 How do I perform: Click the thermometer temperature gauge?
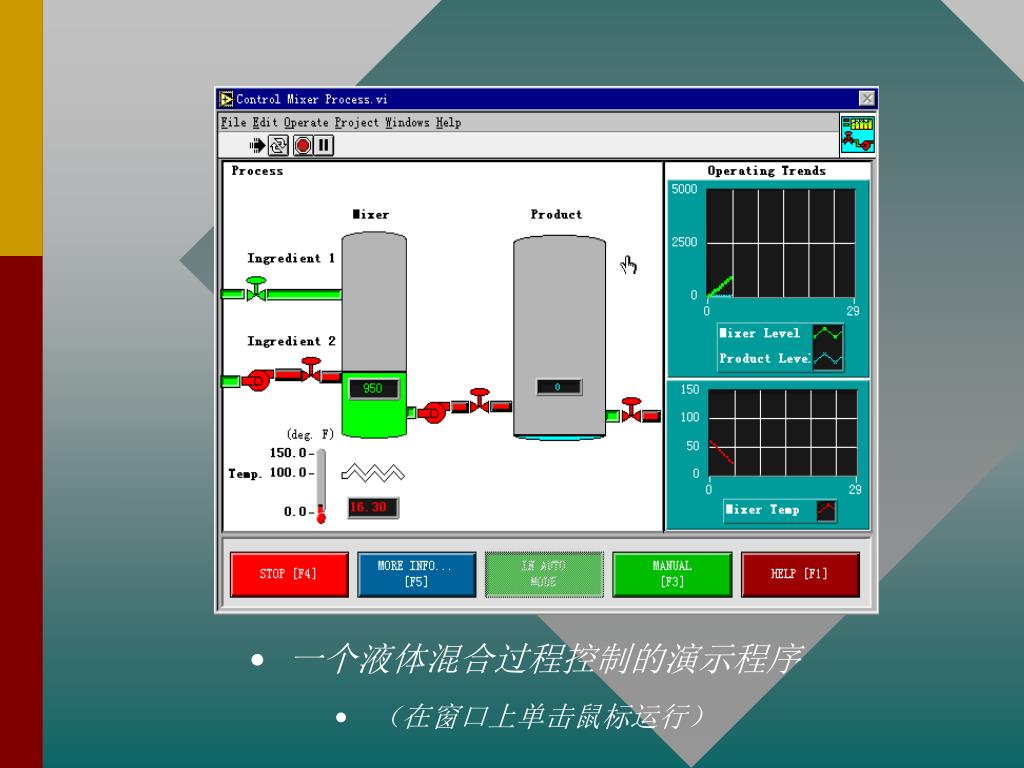(321, 485)
